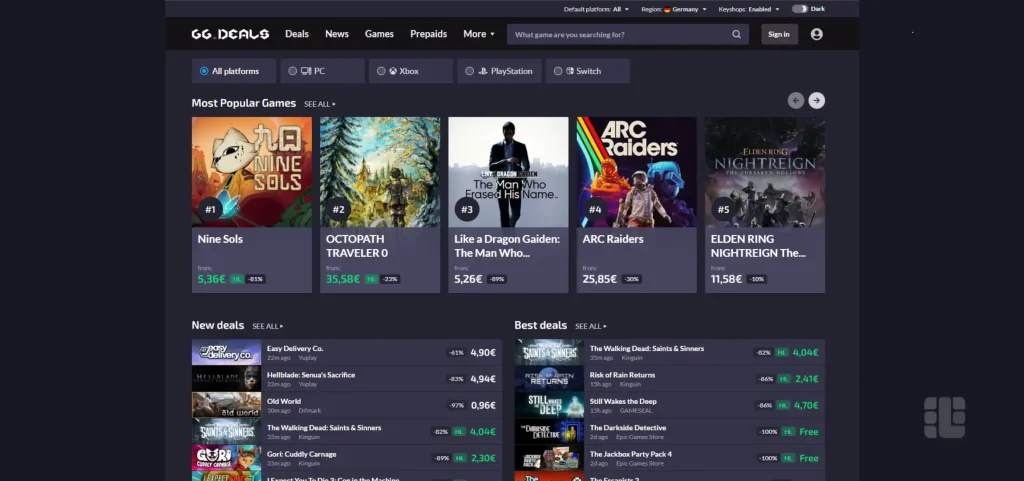Go to previous popular games slide
This screenshot has width=1024, height=481.
pyautogui.click(x=795, y=101)
